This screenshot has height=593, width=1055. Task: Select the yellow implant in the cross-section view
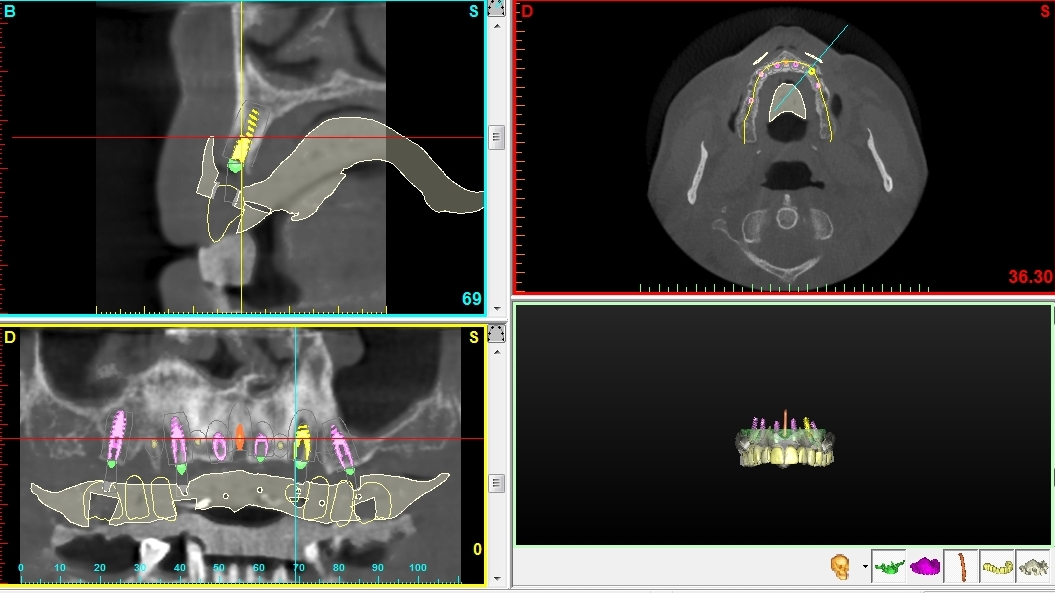pyautogui.click(x=243, y=139)
